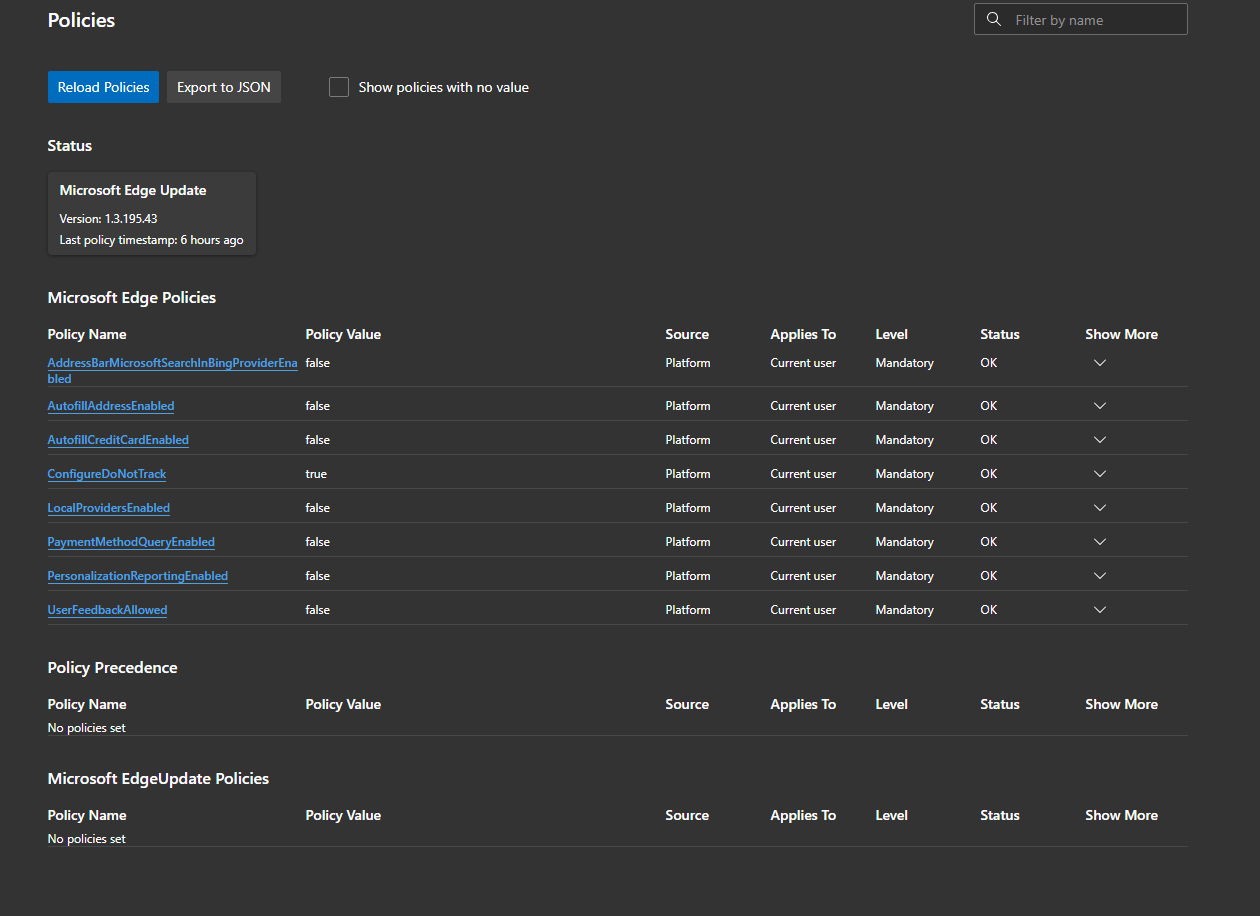
Task: Expand Show More chevron for LocalProvidersEnabled
Action: coord(1100,508)
